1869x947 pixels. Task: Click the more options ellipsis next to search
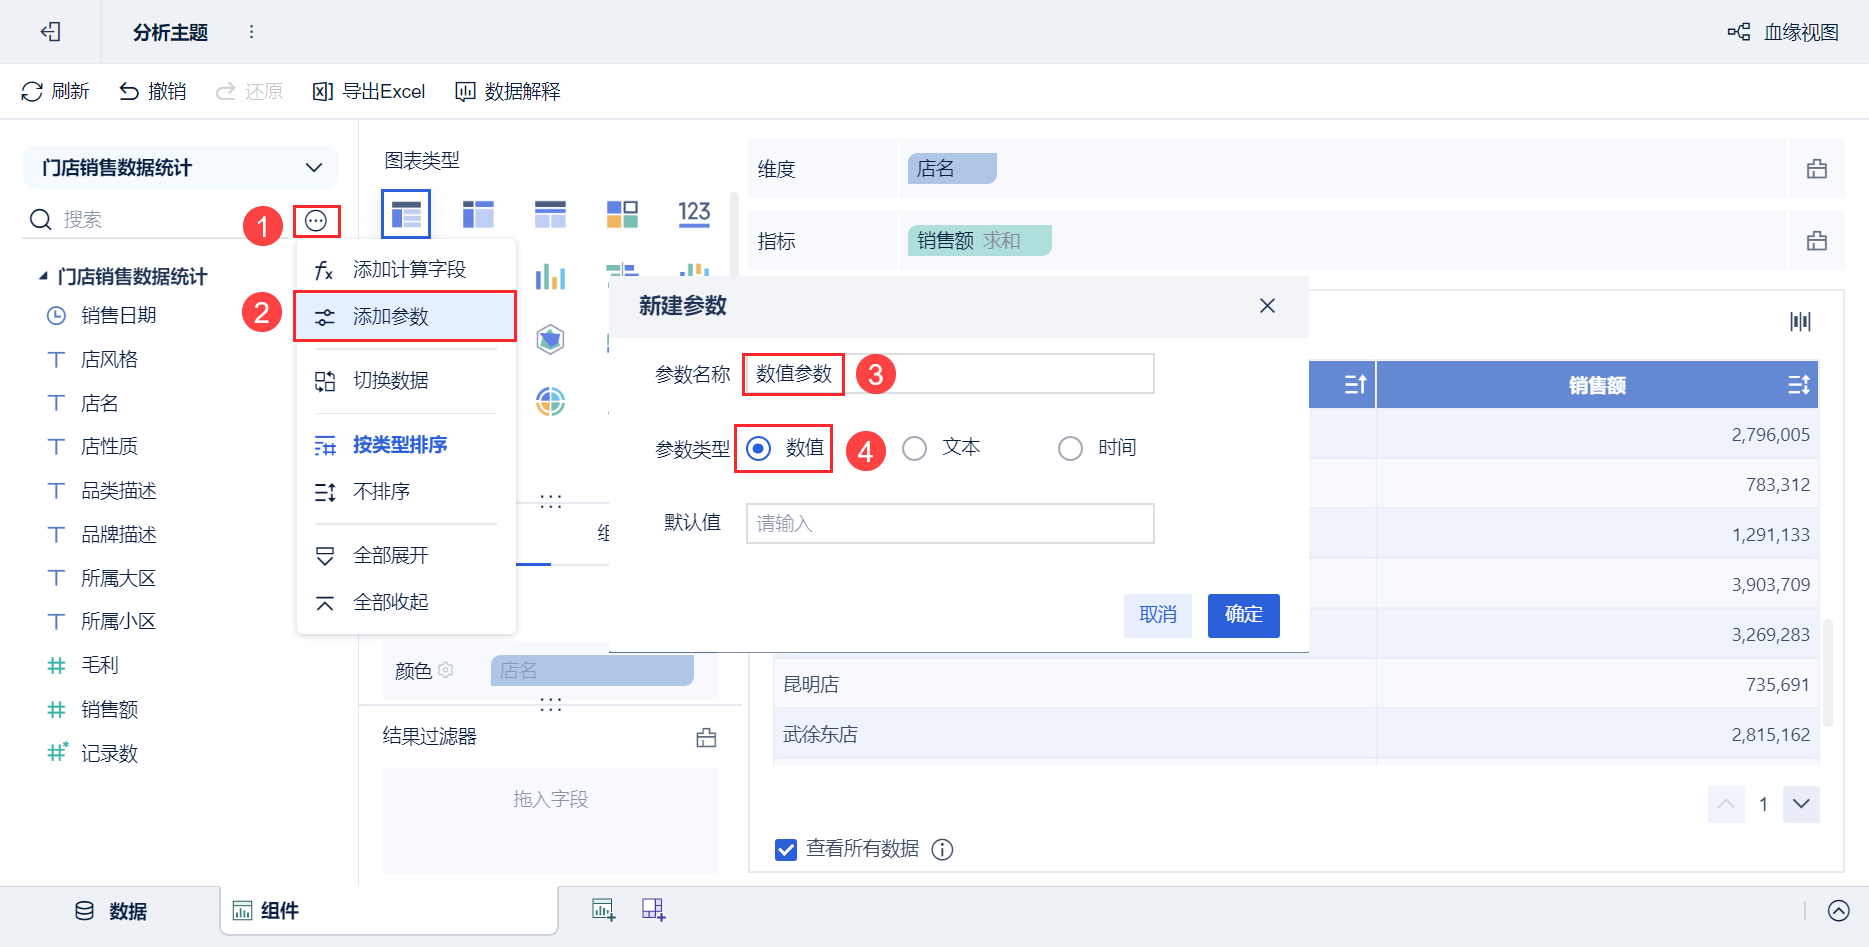(x=316, y=221)
